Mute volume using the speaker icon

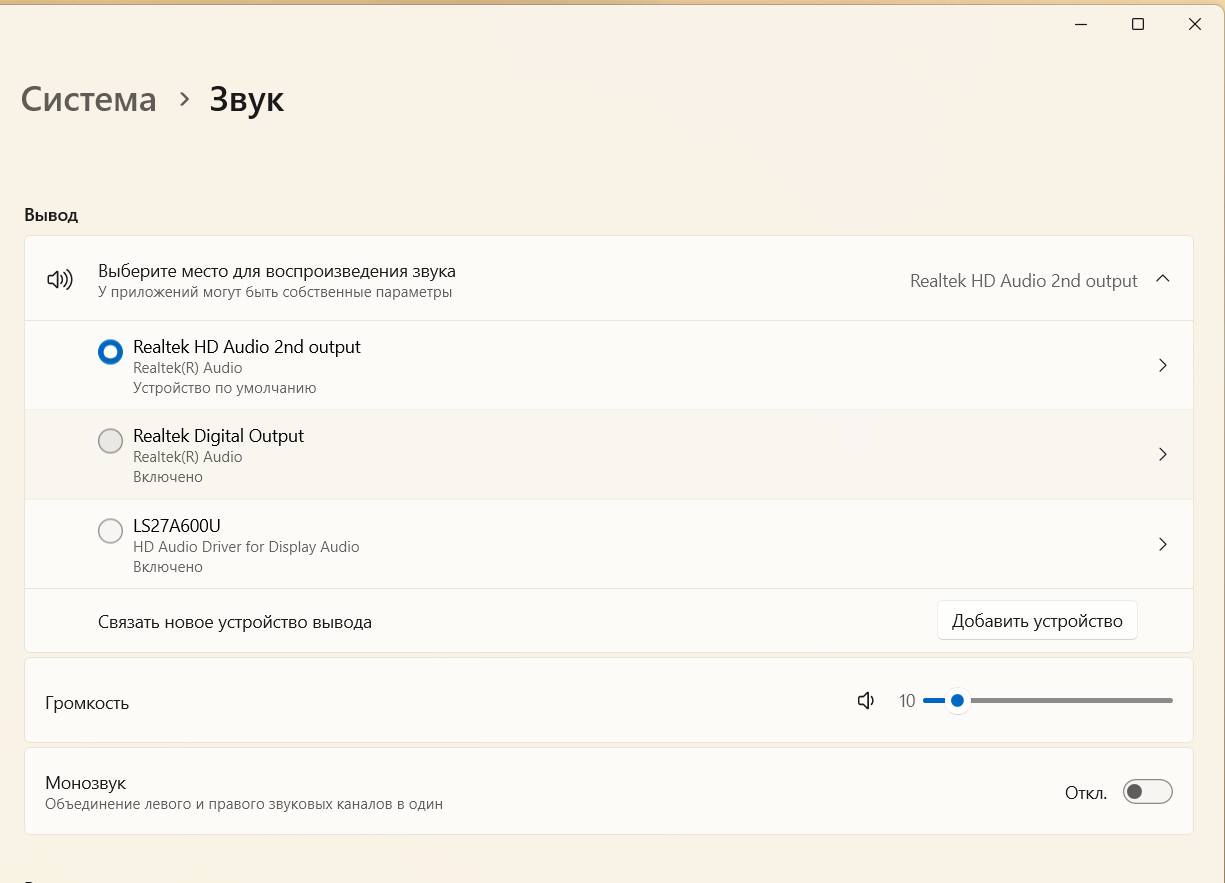pos(866,701)
